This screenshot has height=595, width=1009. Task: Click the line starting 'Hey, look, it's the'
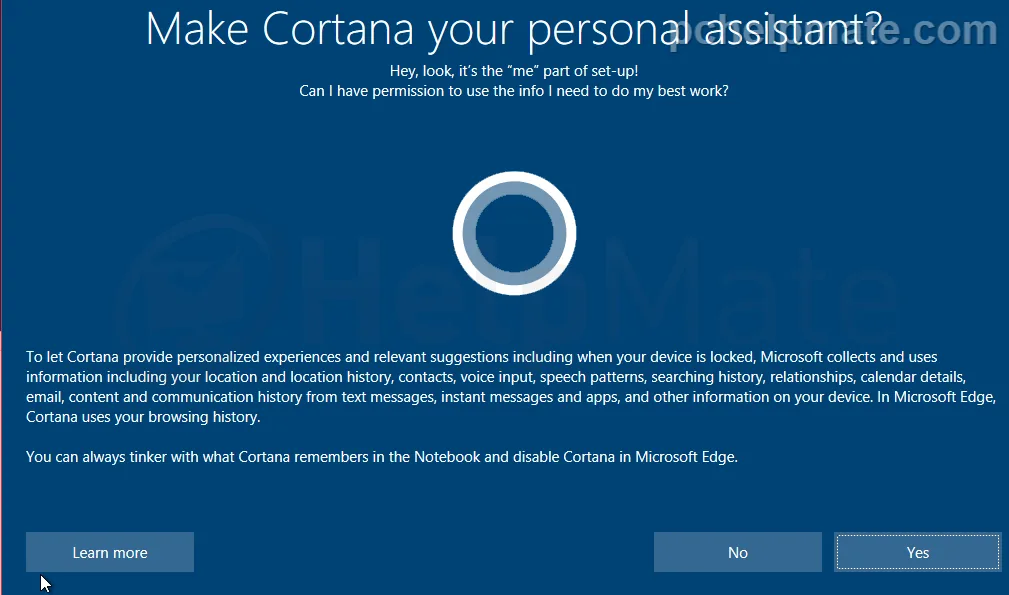pyautogui.click(x=514, y=71)
